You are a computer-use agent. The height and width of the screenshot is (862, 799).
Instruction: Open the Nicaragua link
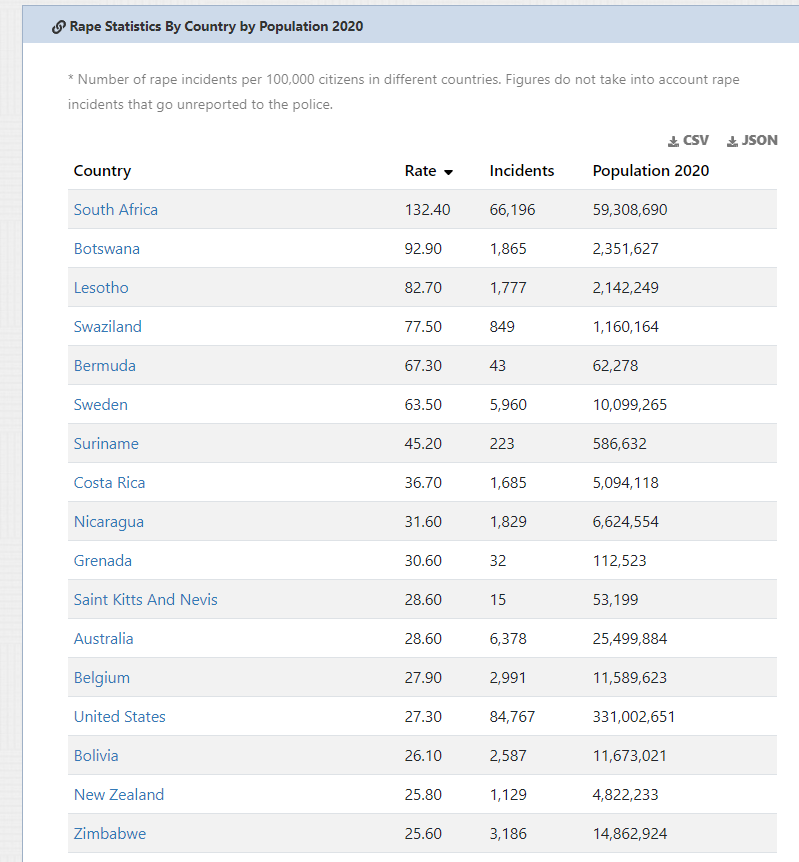pos(109,522)
